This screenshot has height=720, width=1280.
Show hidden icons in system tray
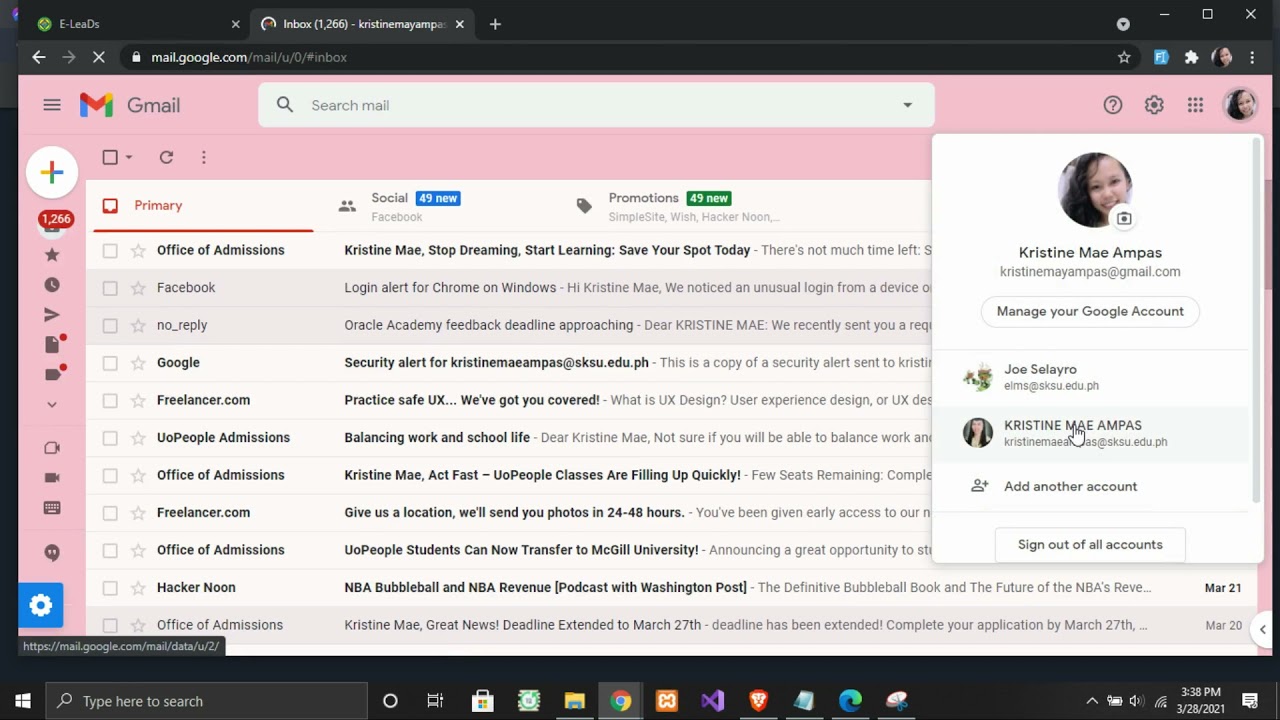pyautogui.click(x=1092, y=701)
